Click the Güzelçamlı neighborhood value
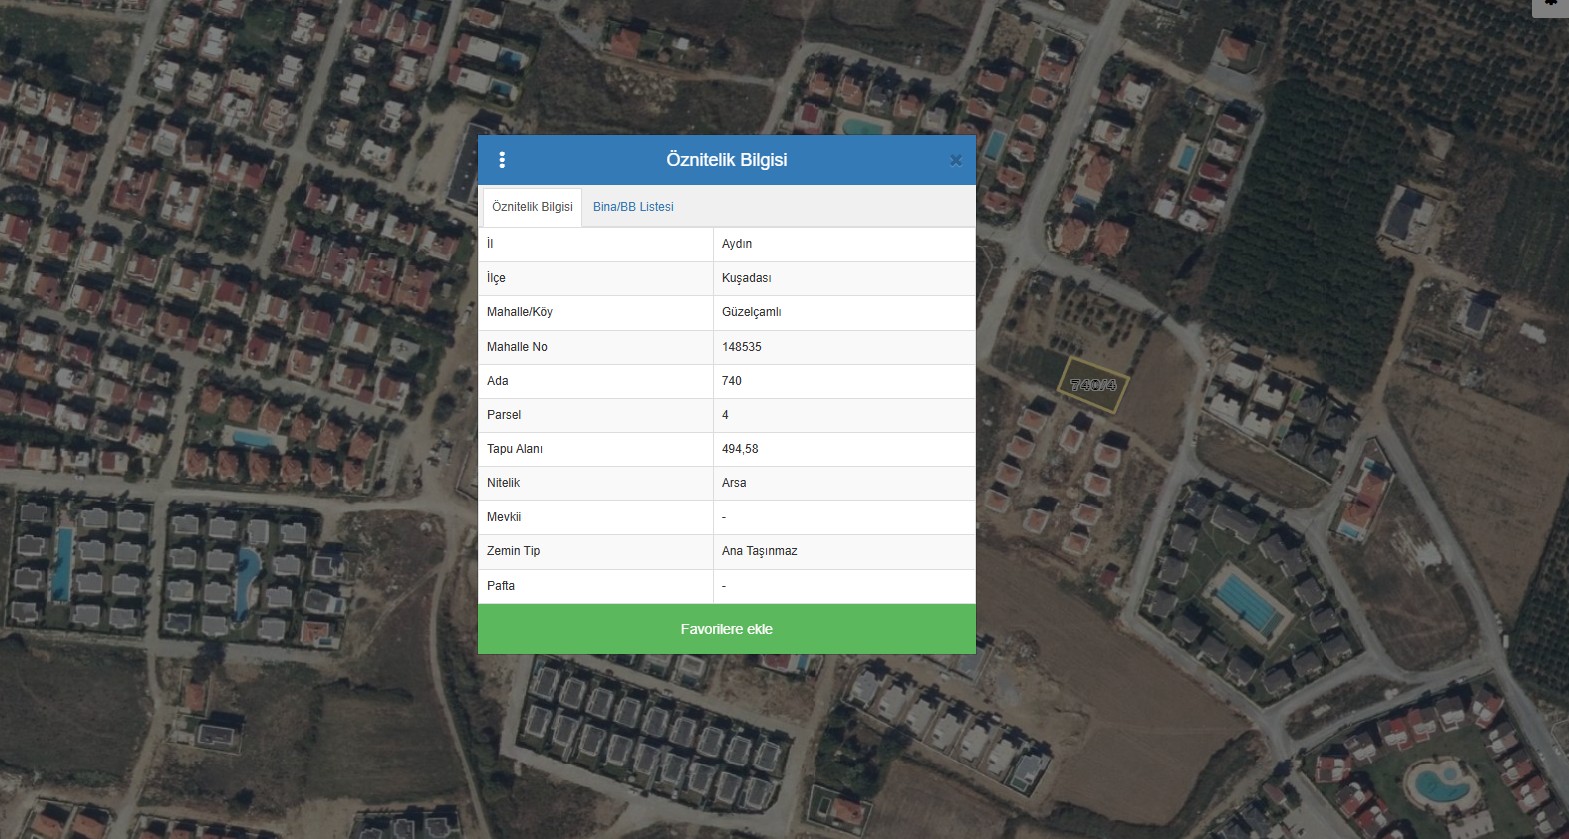The width and height of the screenshot is (1569, 839). 751,312
